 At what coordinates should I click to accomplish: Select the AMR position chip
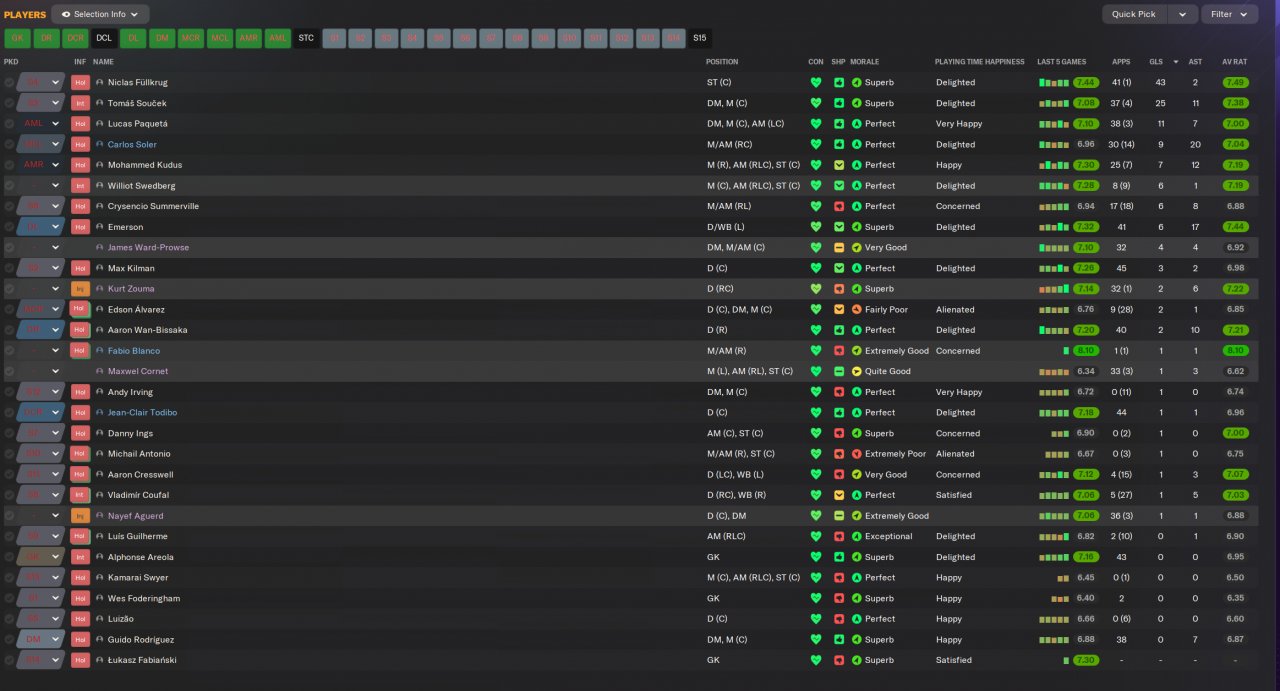click(248, 38)
